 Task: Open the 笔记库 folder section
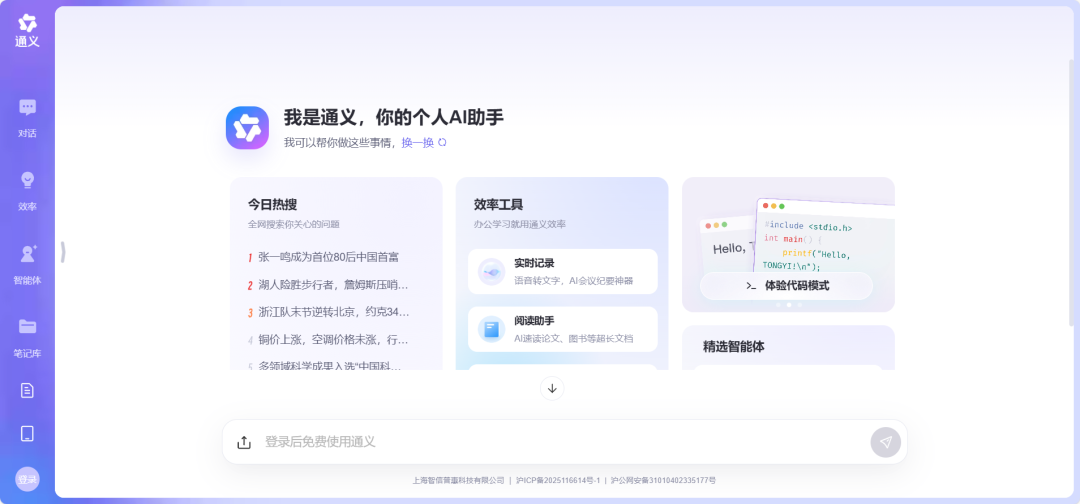pos(27,338)
